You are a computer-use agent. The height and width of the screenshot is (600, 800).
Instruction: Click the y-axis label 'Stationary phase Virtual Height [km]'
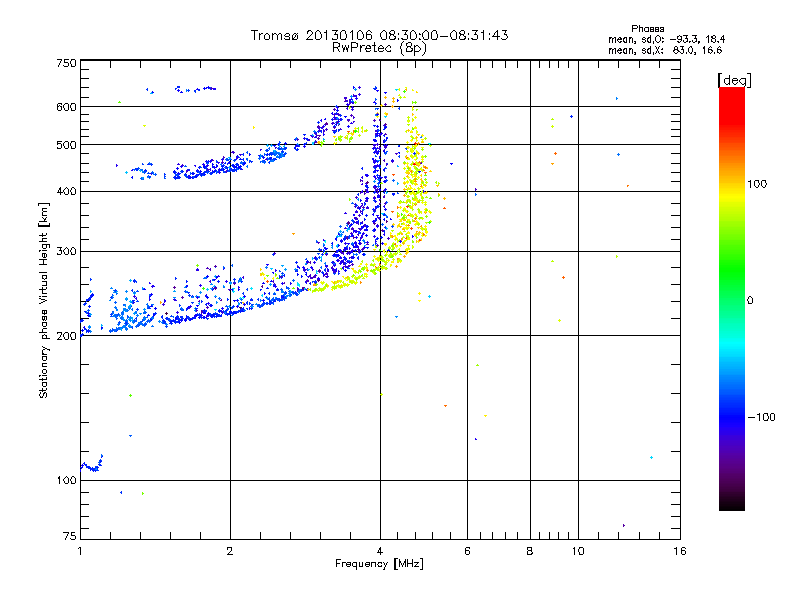click(x=44, y=301)
